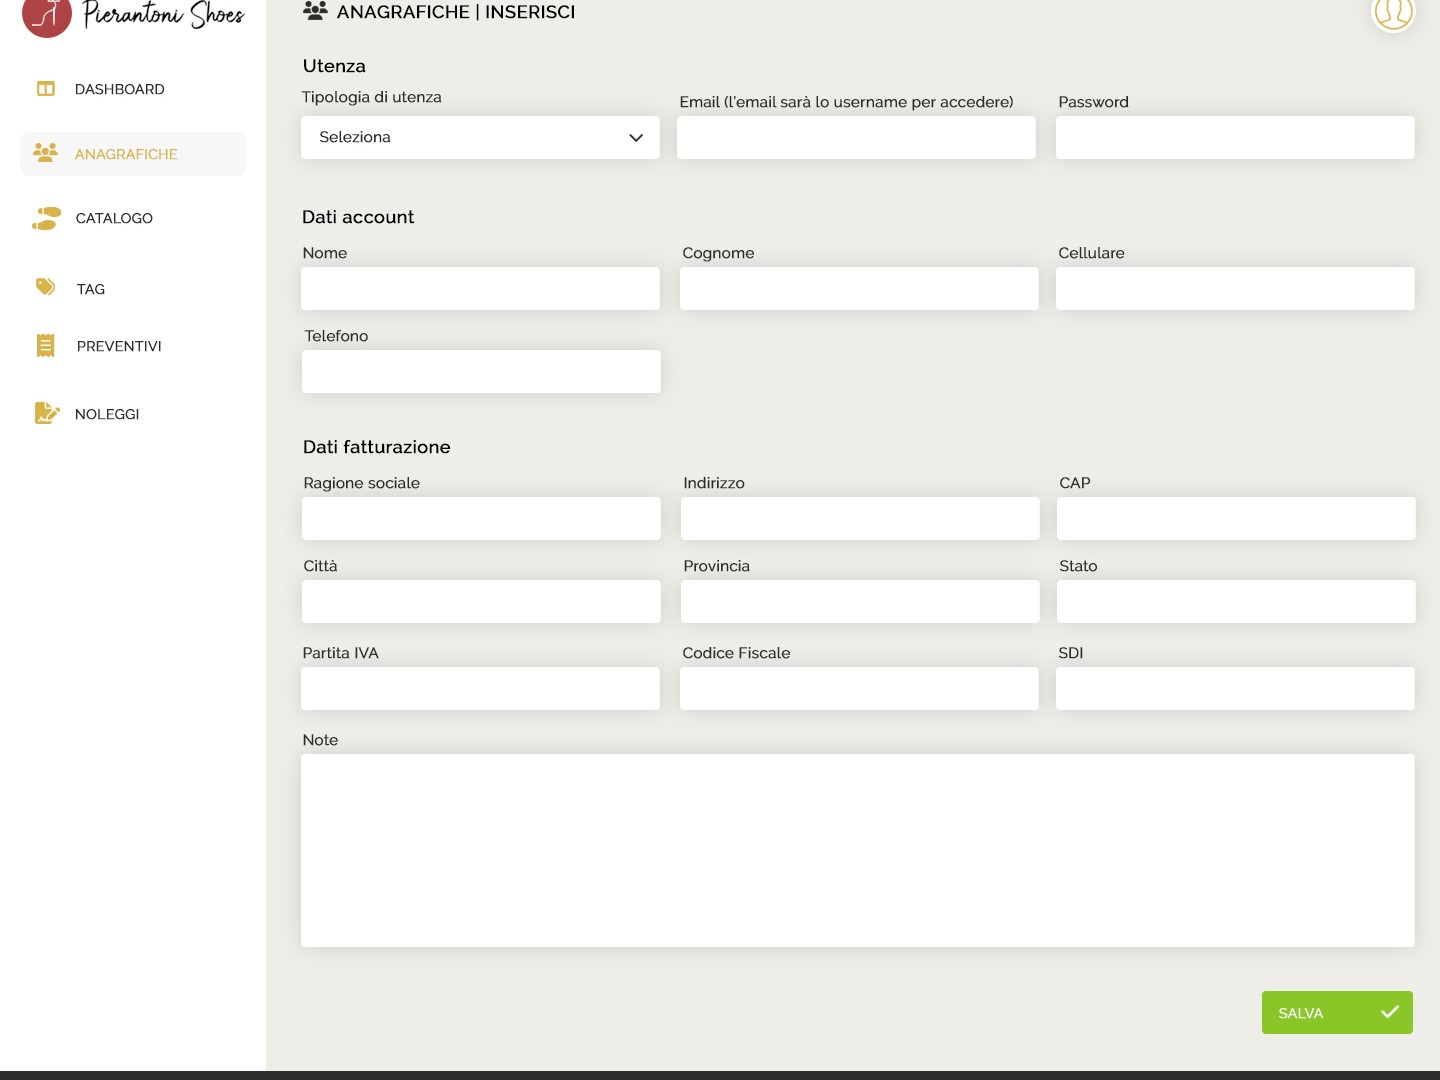Click the Preventivi receipt icon
The width and height of the screenshot is (1440, 1080).
coord(46,346)
